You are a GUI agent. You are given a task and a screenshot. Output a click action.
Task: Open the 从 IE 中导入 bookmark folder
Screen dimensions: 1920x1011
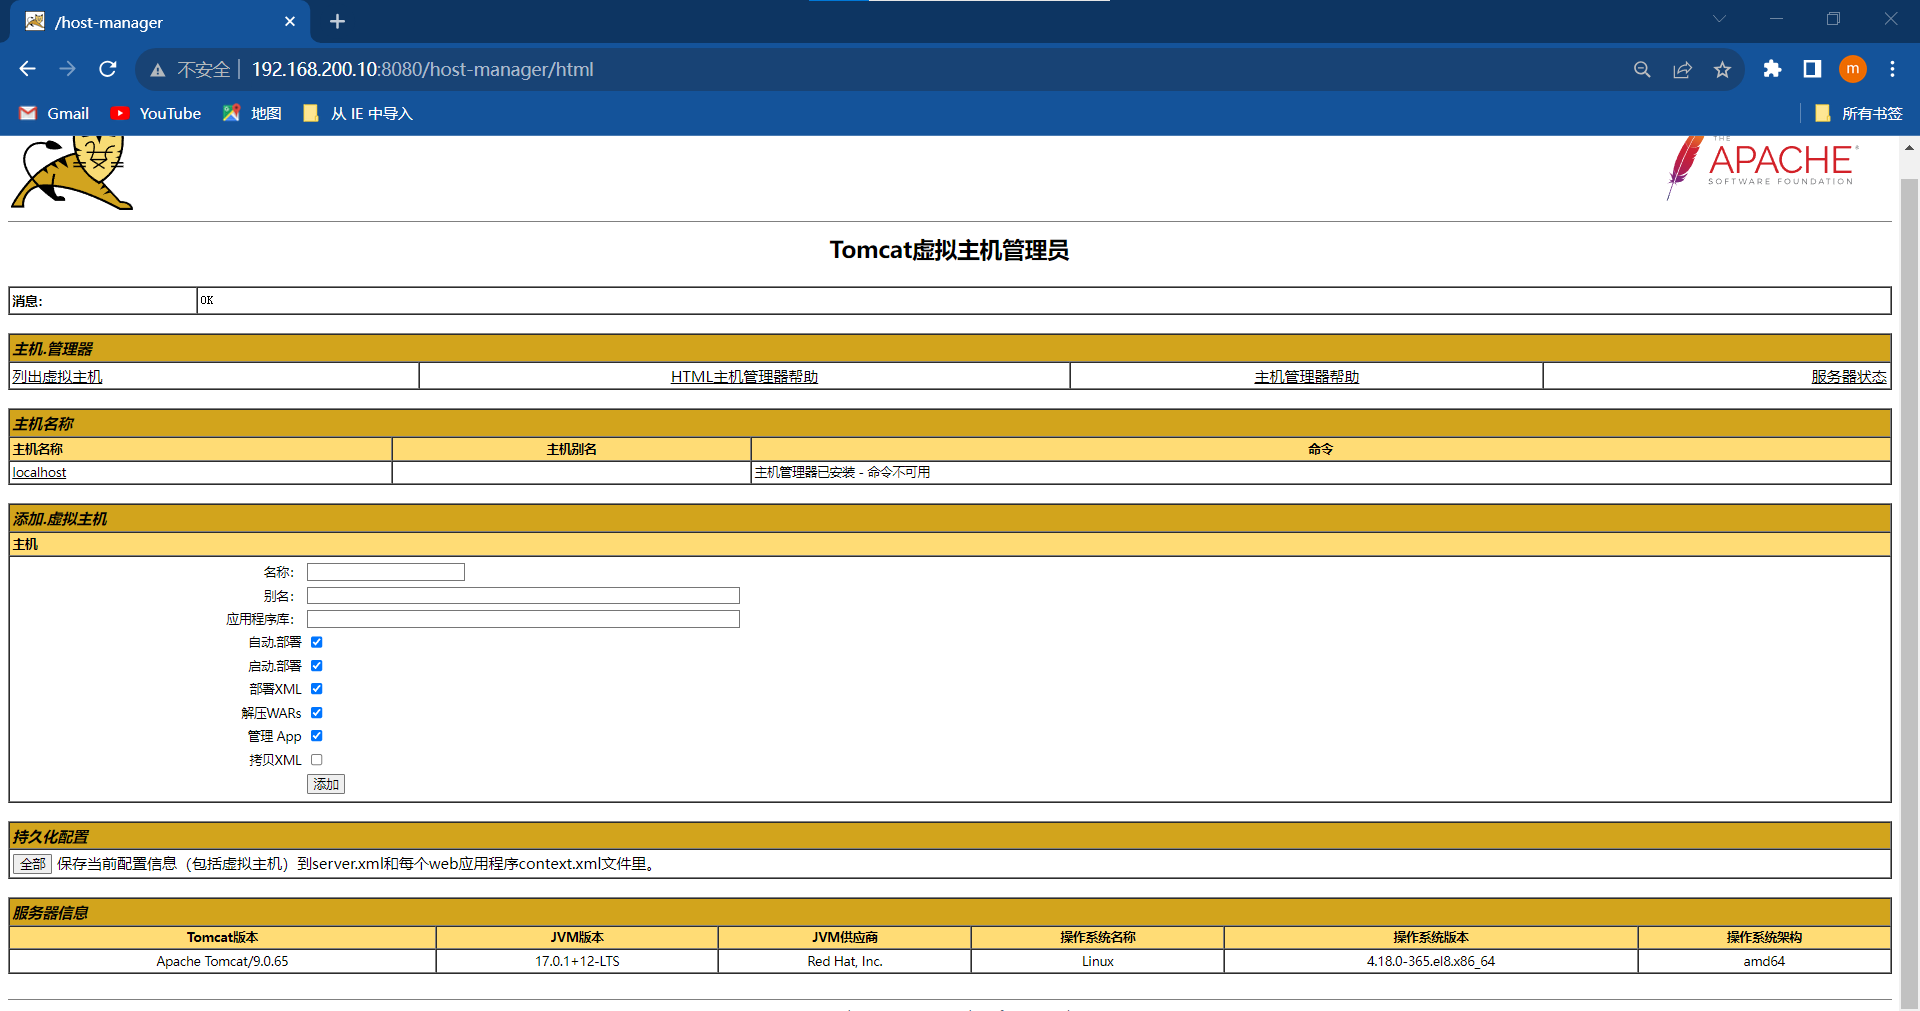point(358,113)
